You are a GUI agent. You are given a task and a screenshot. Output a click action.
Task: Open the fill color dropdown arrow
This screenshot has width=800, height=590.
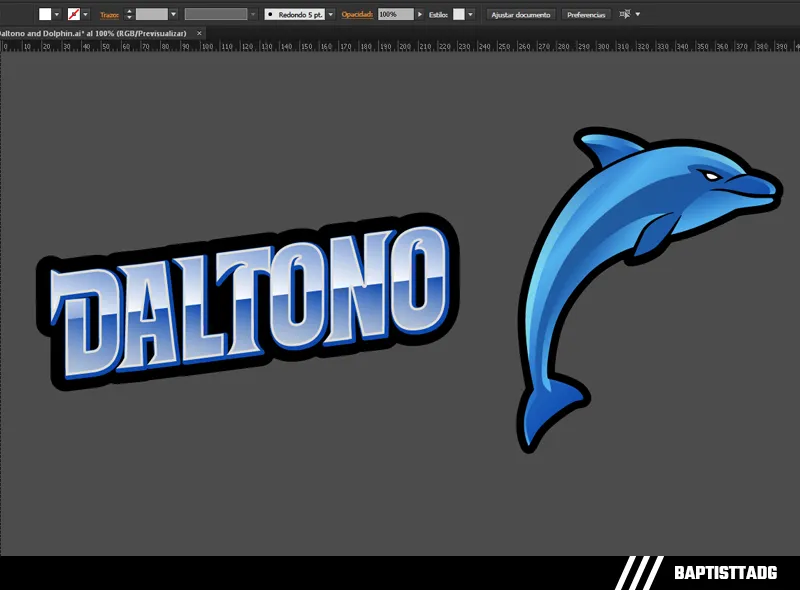coord(57,14)
